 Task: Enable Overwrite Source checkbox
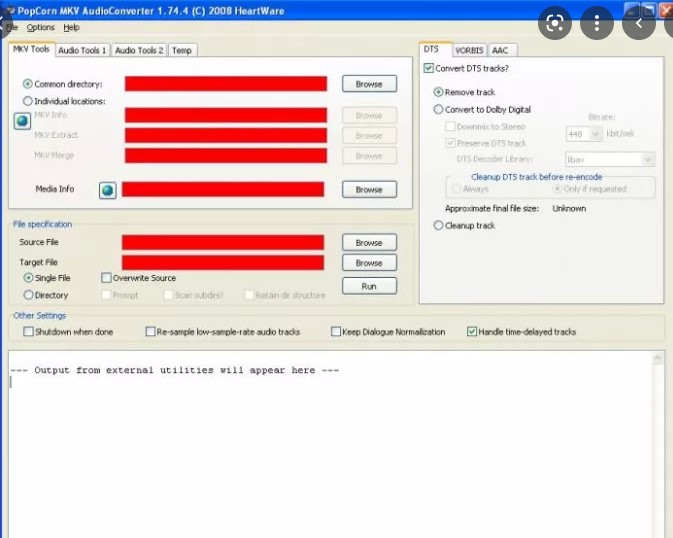pyautogui.click(x=106, y=278)
